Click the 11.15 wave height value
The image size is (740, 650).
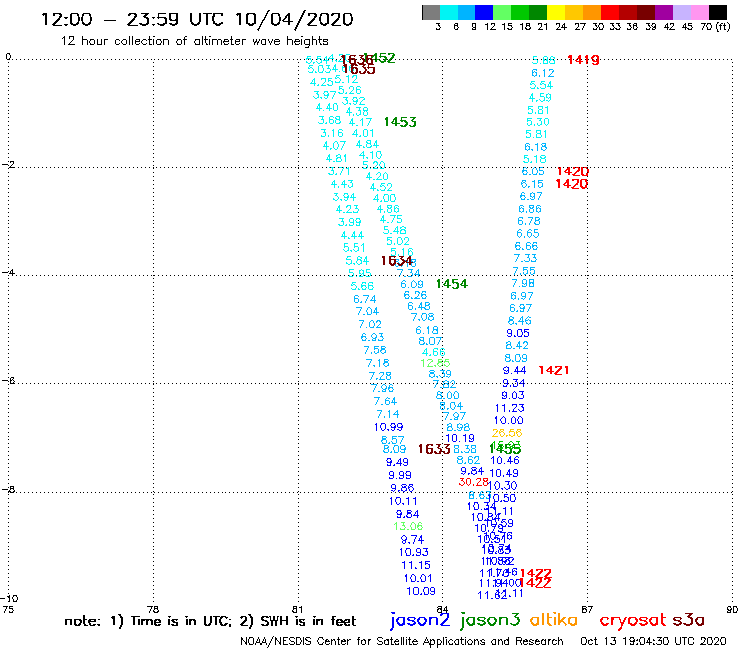pyautogui.click(x=416, y=565)
